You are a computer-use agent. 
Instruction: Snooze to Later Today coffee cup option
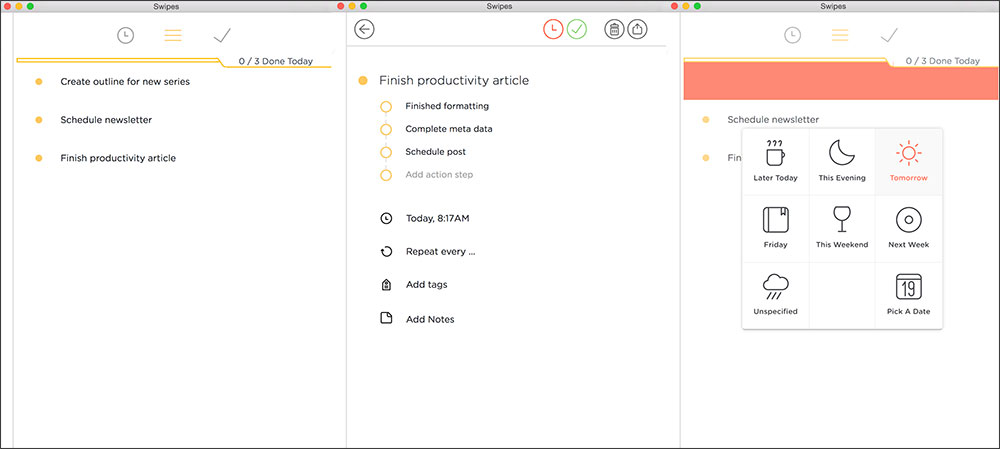(x=776, y=161)
